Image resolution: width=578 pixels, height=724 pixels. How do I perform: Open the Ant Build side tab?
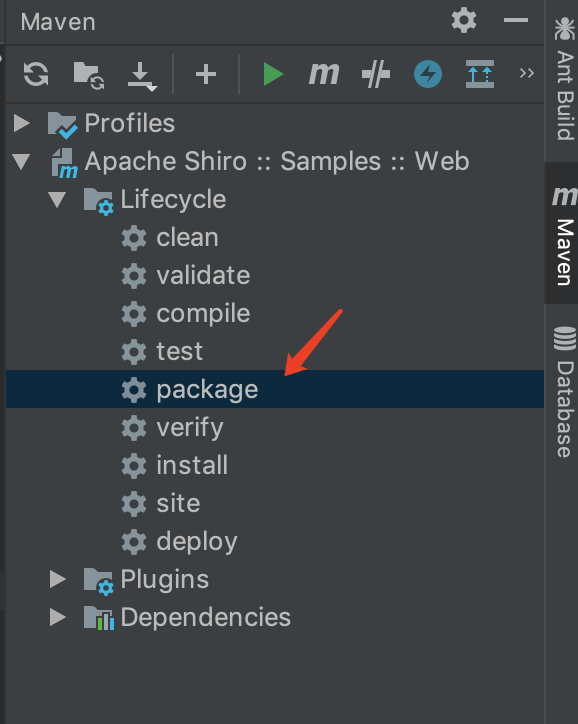(564, 79)
